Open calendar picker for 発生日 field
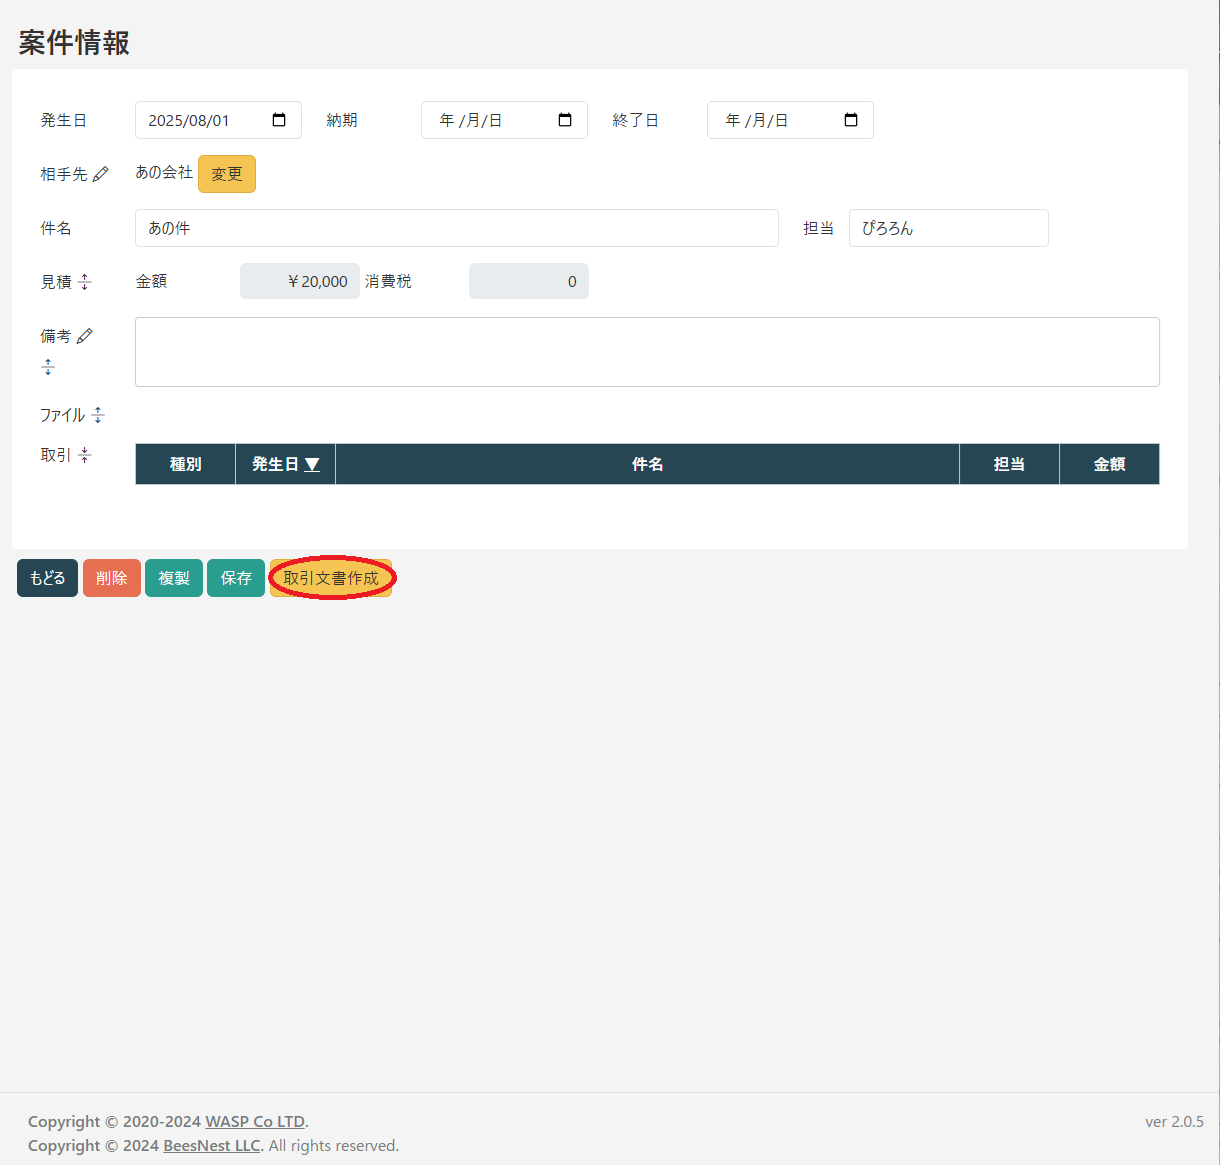1220x1165 pixels. tap(279, 120)
